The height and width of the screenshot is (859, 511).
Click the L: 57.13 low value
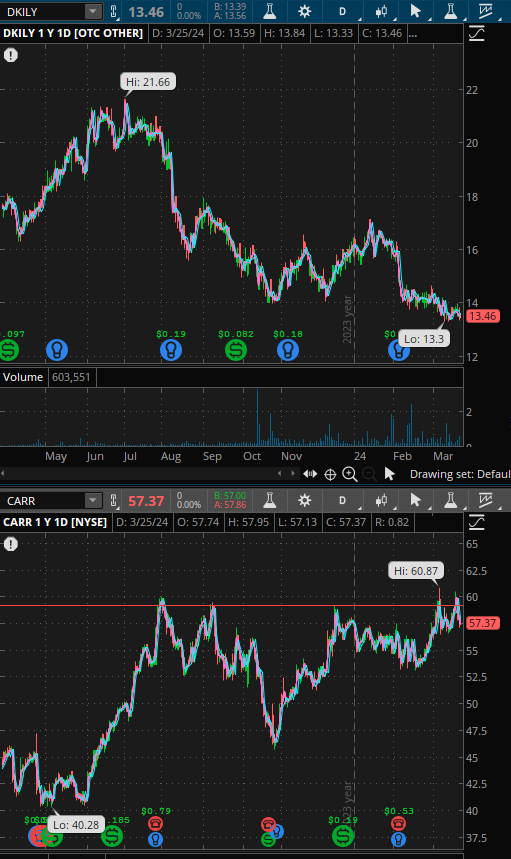pos(297,522)
